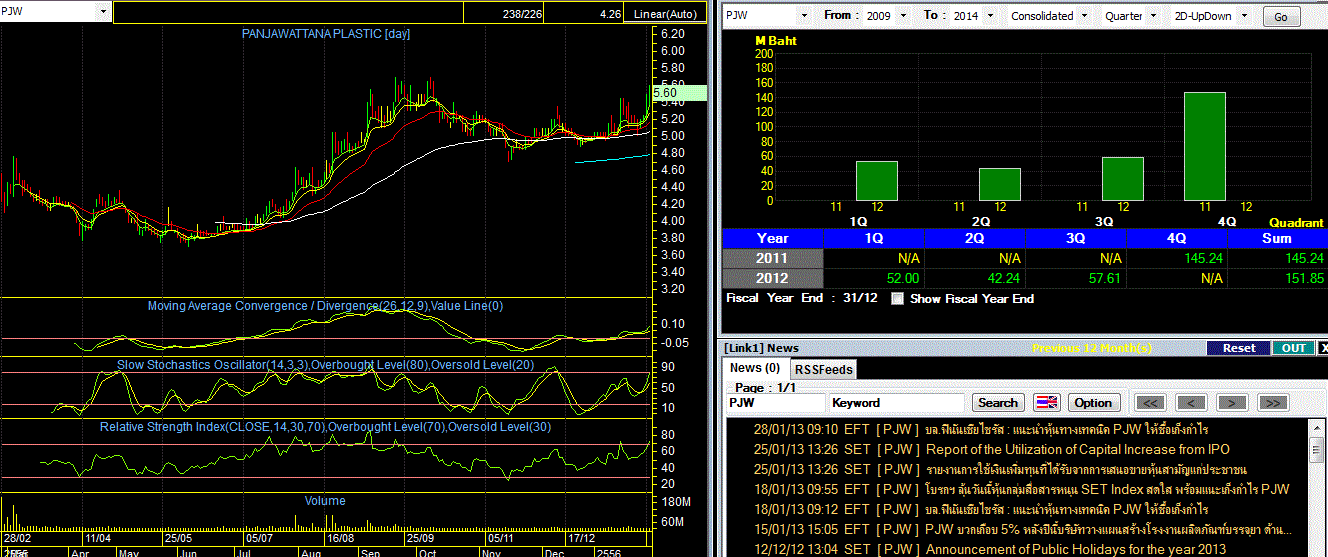Screen dimensions: 1328x557
Task: Click the Go button
Action: tap(1281, 17)
